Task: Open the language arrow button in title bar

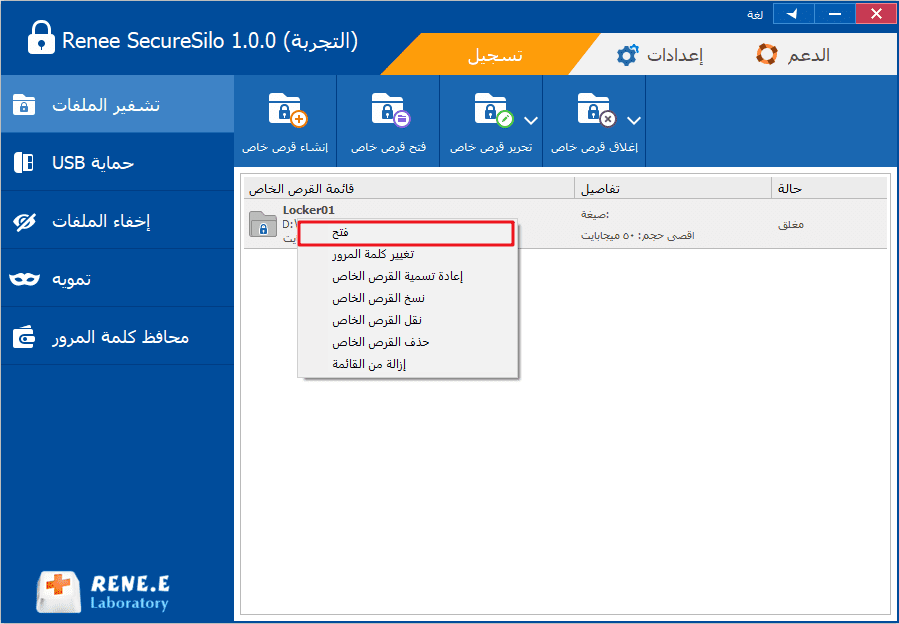Action: click(794, 14)
